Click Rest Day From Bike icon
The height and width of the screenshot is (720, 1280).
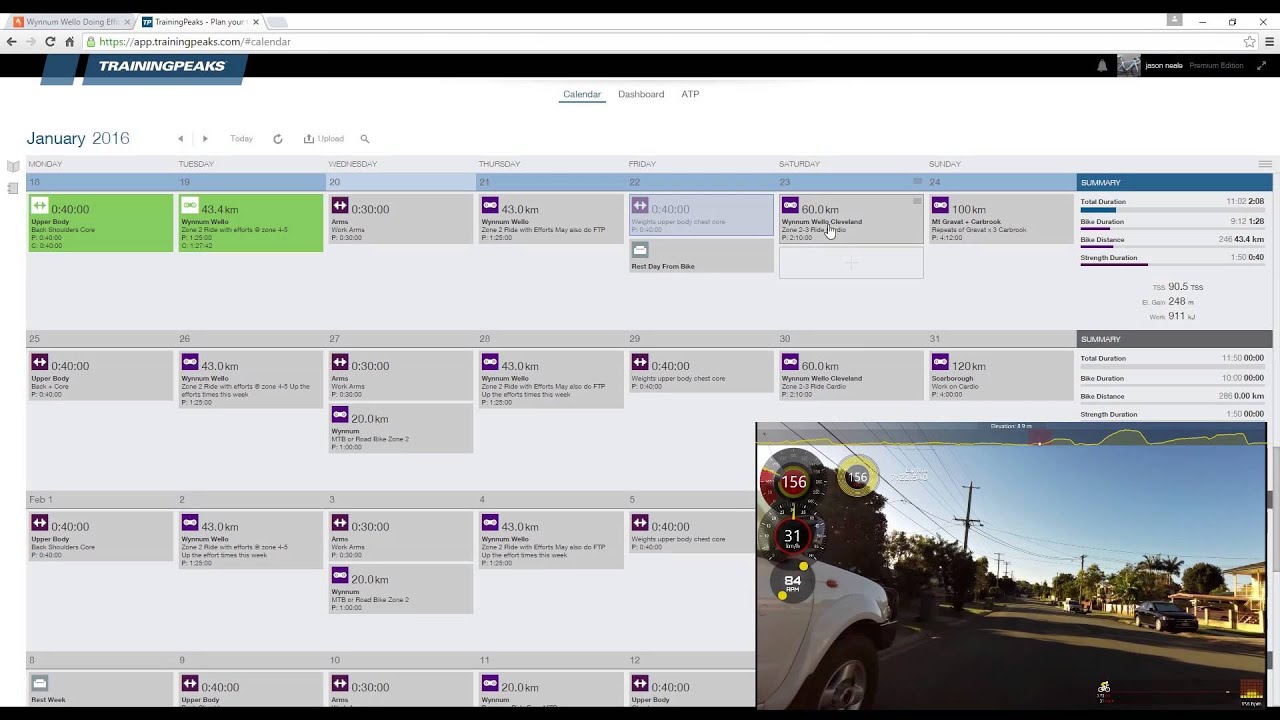[x=640, y=250]
